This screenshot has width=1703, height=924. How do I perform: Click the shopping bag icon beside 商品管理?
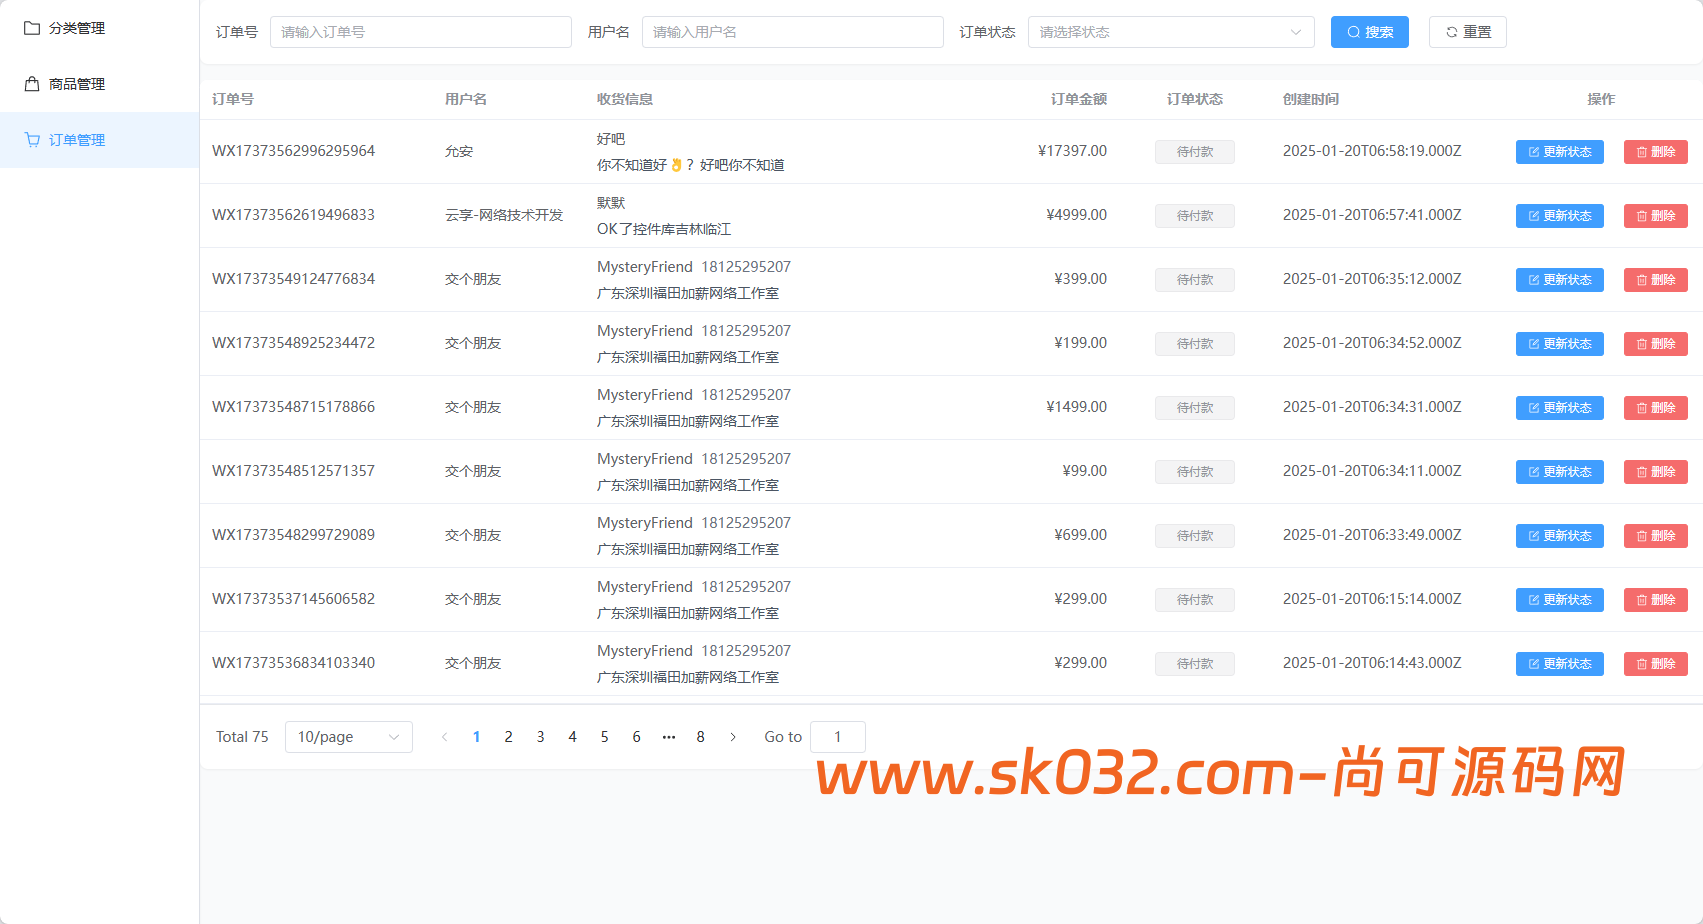30,83
